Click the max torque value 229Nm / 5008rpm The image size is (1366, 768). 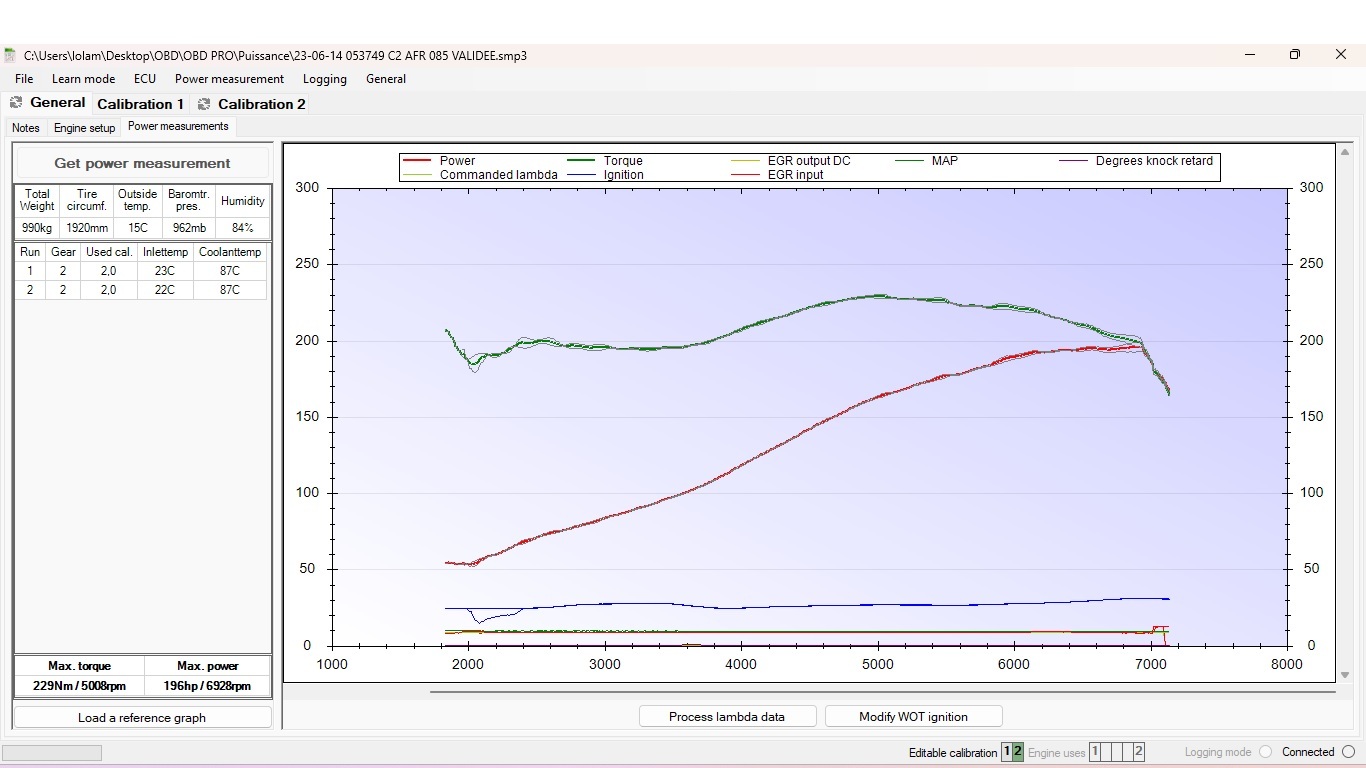(x=80, y=687)
